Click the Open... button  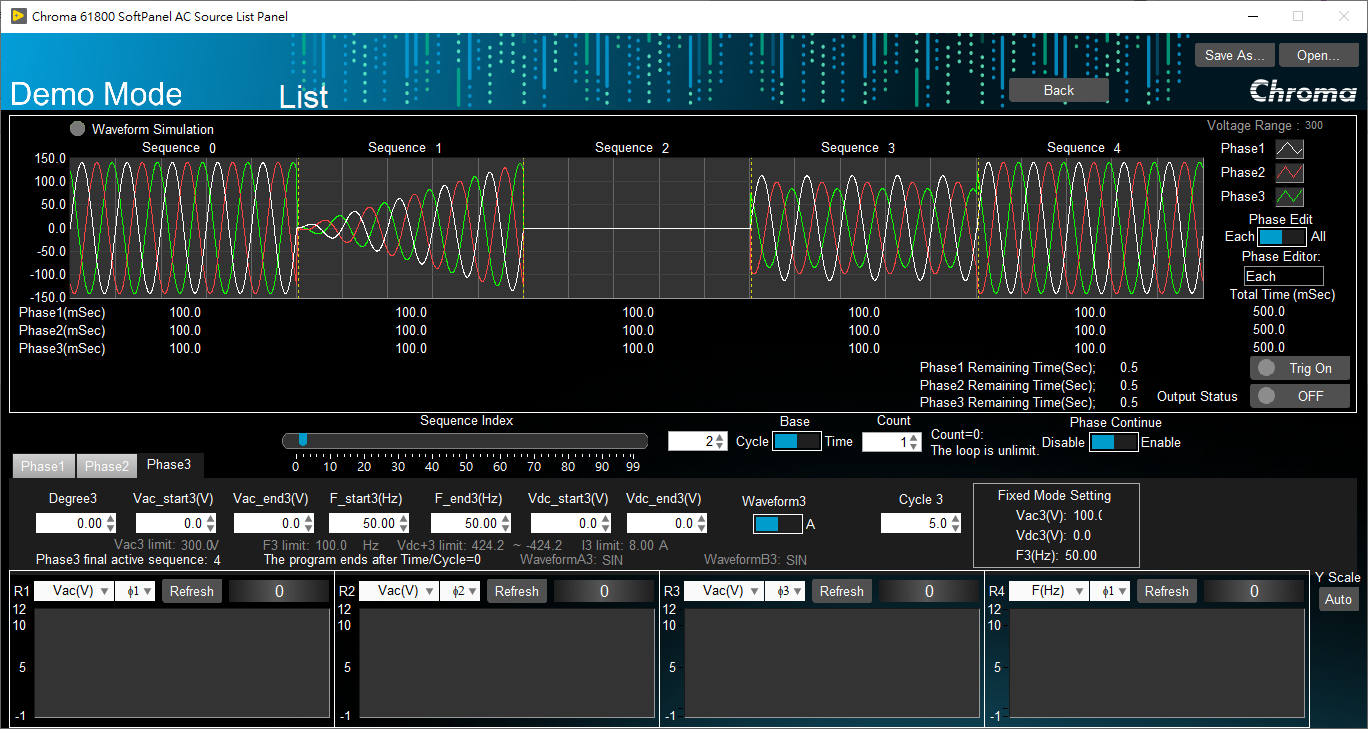(x=1318, y=55)
